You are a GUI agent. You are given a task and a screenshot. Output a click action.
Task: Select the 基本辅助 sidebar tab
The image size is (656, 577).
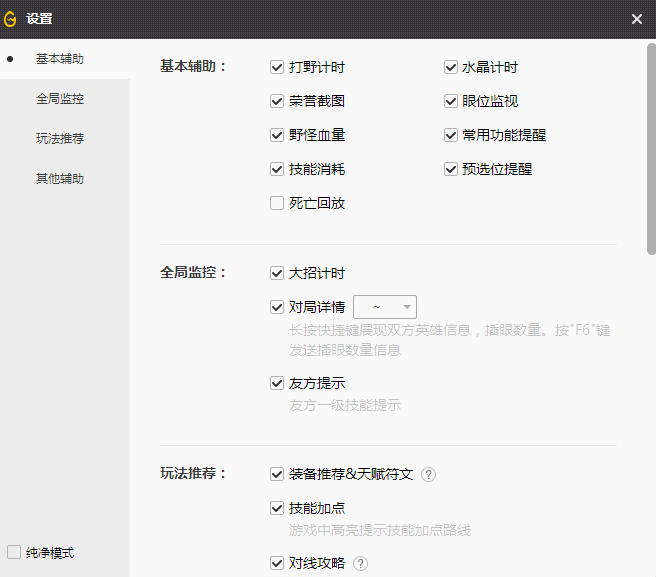point(60,59)
